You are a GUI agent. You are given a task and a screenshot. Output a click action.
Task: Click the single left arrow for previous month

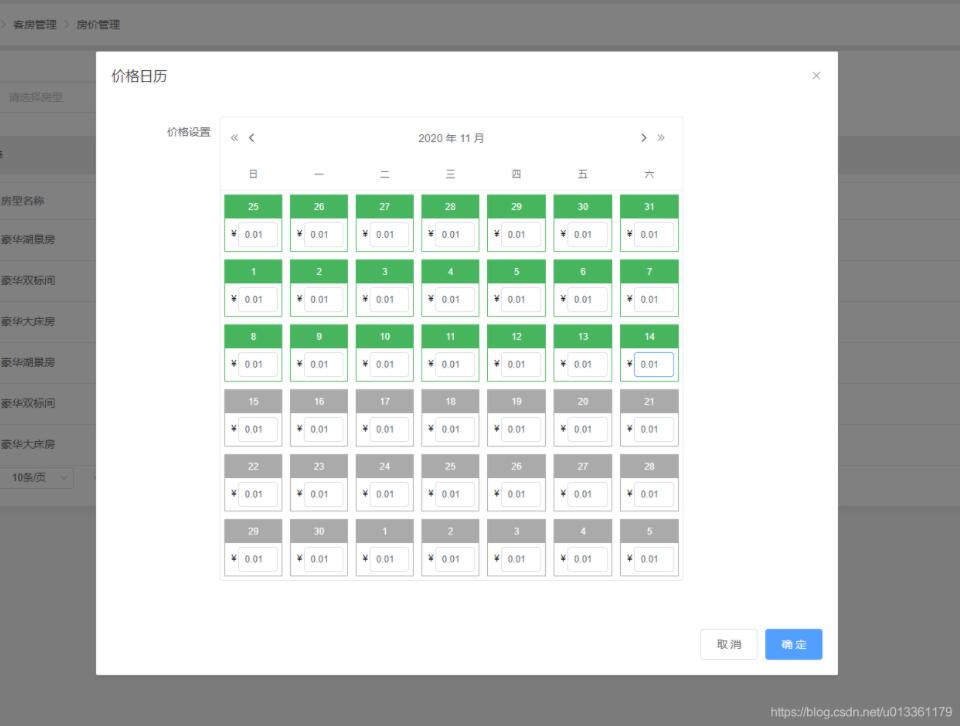pyautogui.click(x=251, y=137)
